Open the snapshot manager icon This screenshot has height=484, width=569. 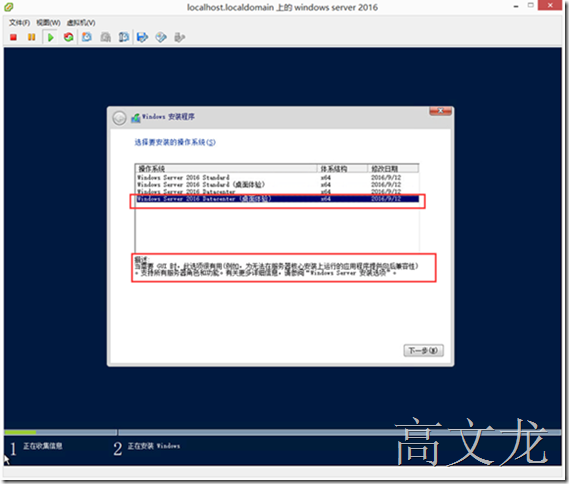coord(124,37)
